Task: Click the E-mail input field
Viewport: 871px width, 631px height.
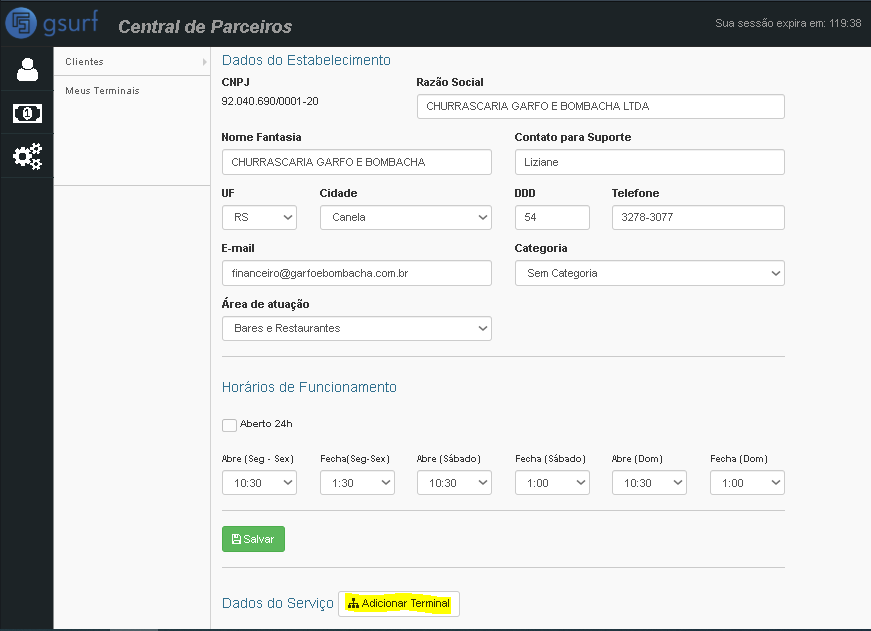Action: (x=357, y=273)
